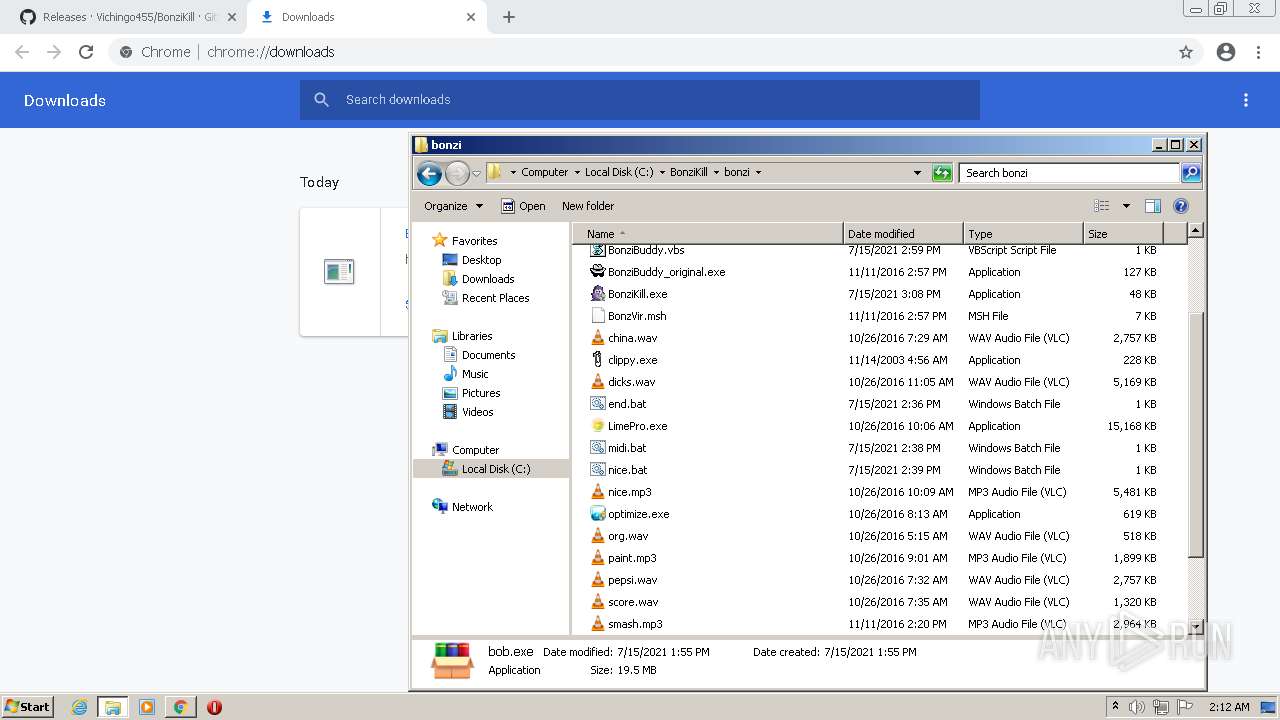This screenshot has width=1280, height=720.
Task: Open Chrome three-dot menu
Action: (x=1259, y=52)
